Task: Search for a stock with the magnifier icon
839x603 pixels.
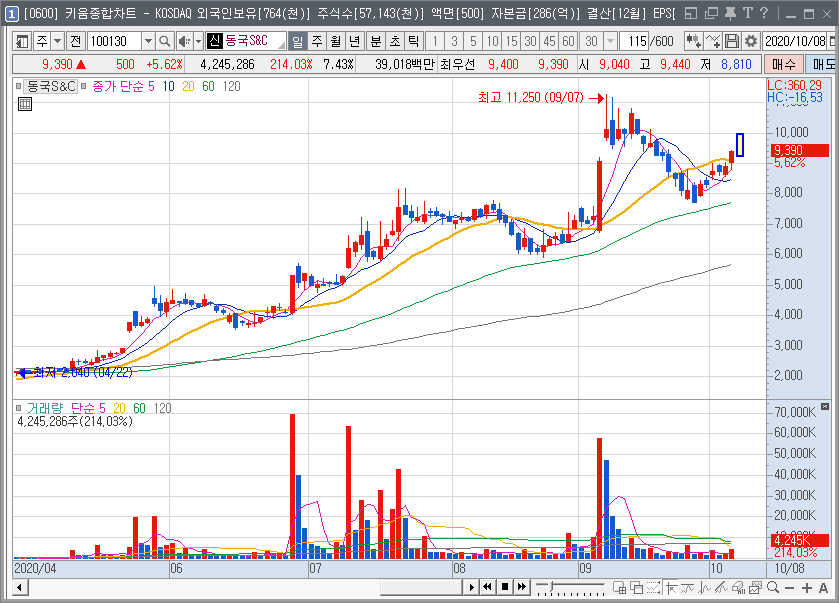Action: 165,41
